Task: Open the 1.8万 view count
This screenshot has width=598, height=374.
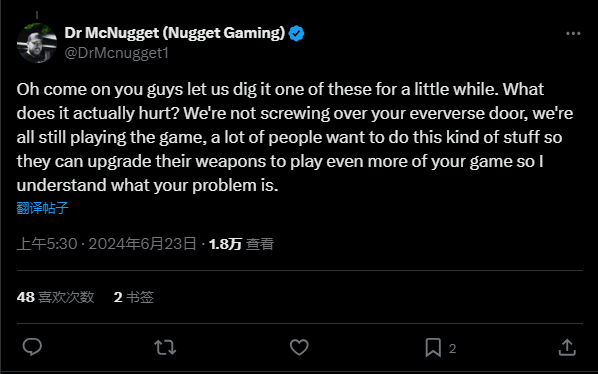Action: 225,244
